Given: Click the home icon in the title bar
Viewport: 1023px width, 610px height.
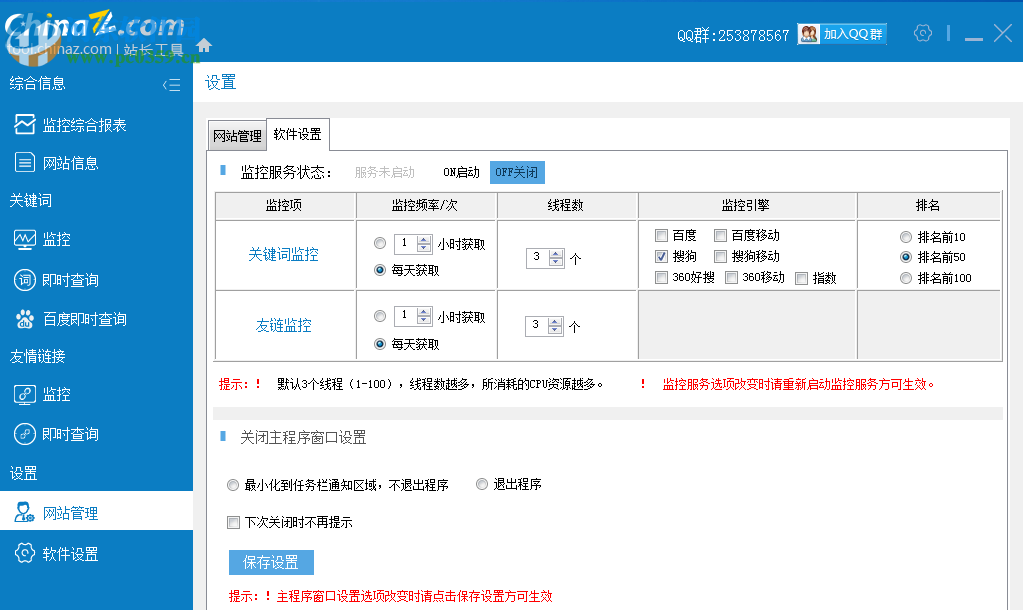Looking at the screenshot, I should [204, 44].
